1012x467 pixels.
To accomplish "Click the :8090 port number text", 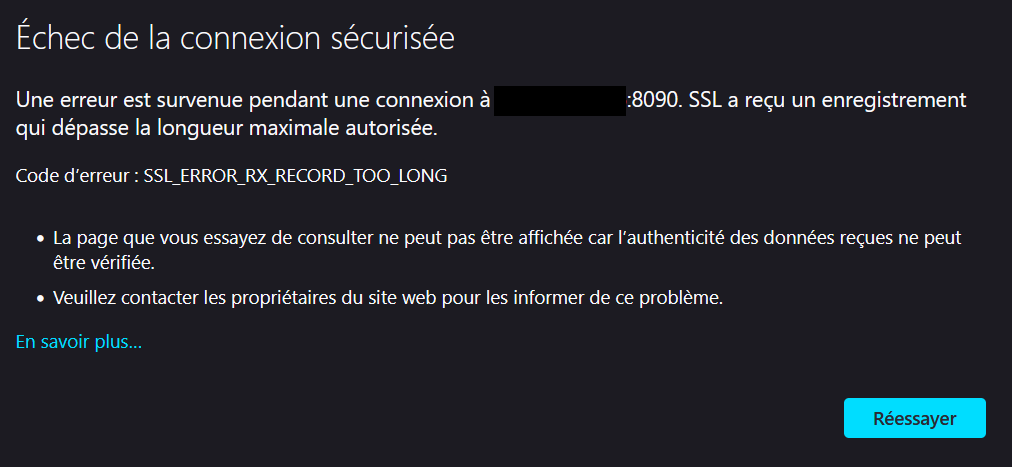I will (652, 101).
